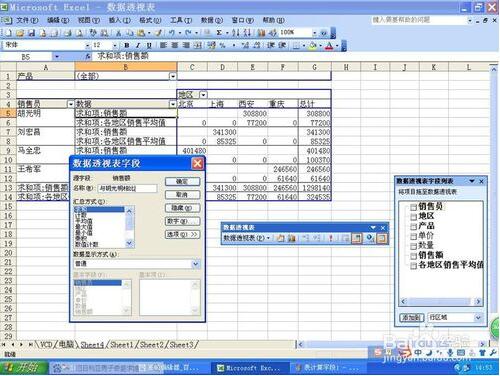
Task: Toggle Underline formatting
Action: coord(149,45)
